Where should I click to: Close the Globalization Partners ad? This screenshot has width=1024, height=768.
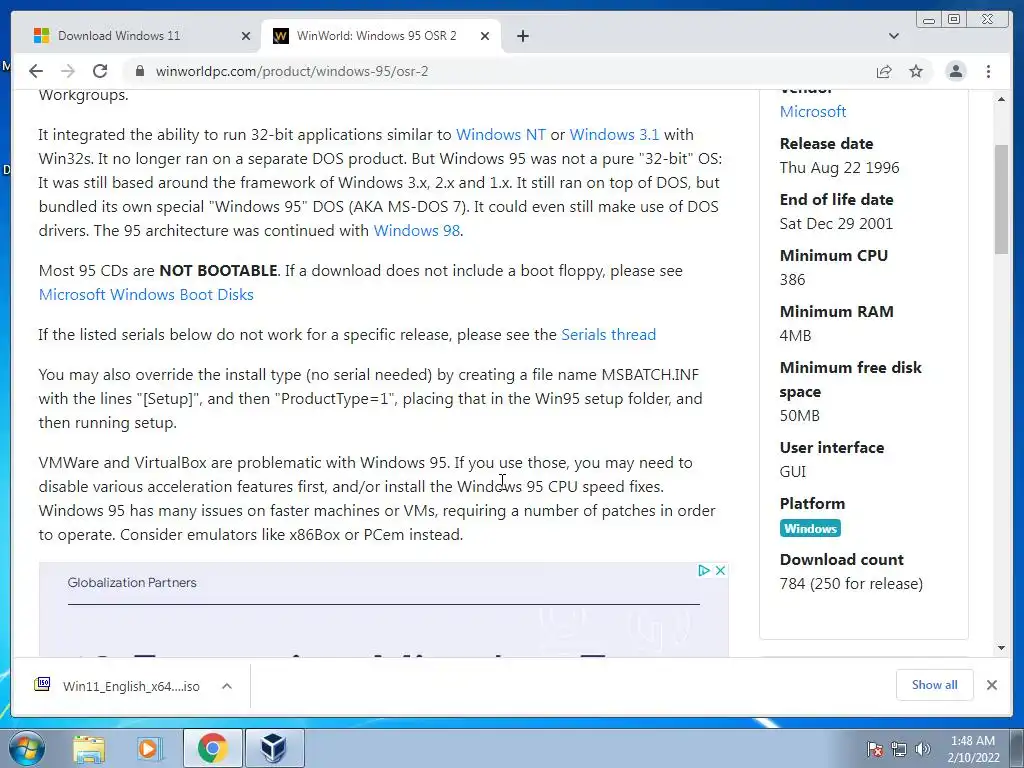(720, 570)
